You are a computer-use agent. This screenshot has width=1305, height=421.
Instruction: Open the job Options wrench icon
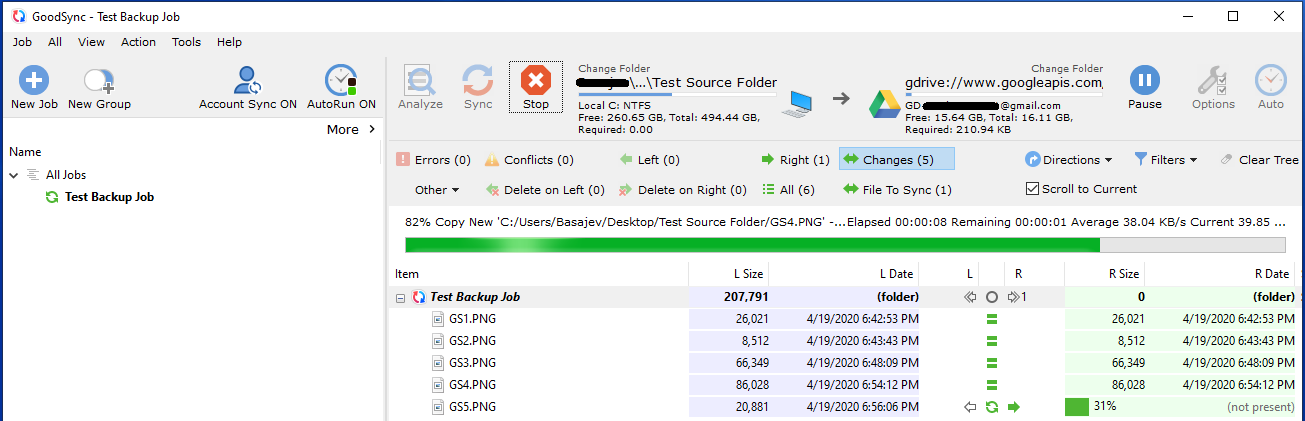(1213, 81)
